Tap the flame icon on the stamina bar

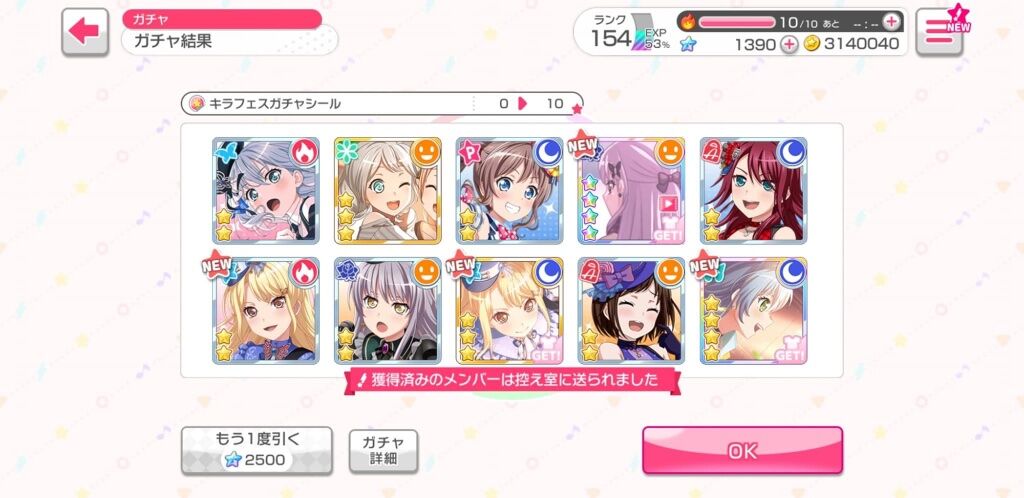pos(688,22)
